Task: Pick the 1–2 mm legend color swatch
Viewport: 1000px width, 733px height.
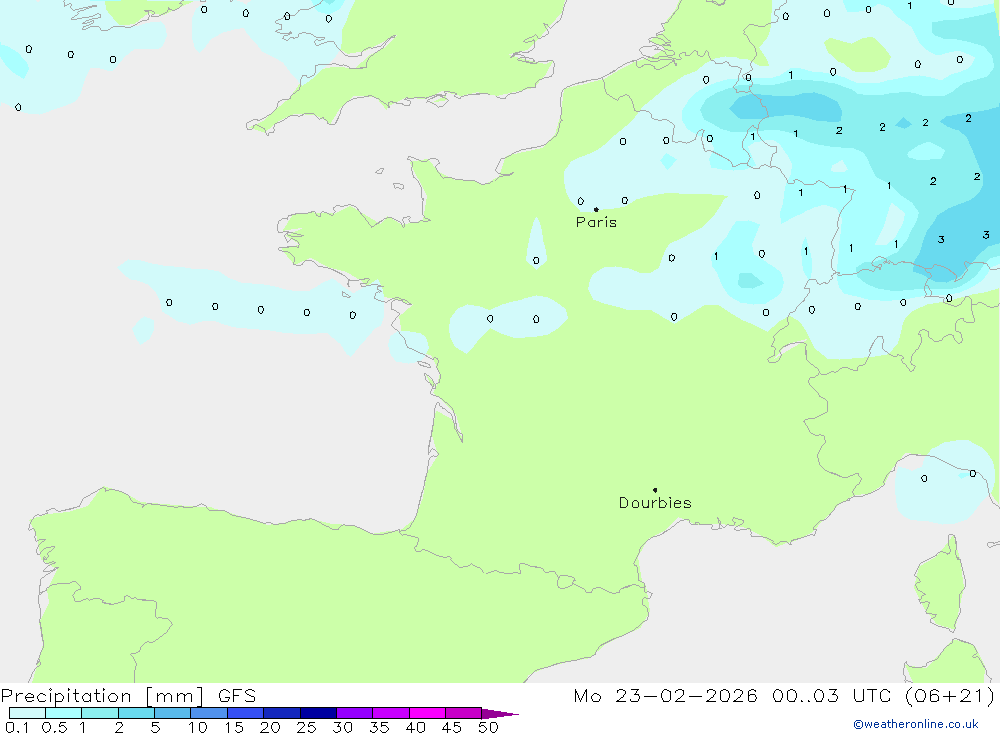Action: click(x=100, y=713)
